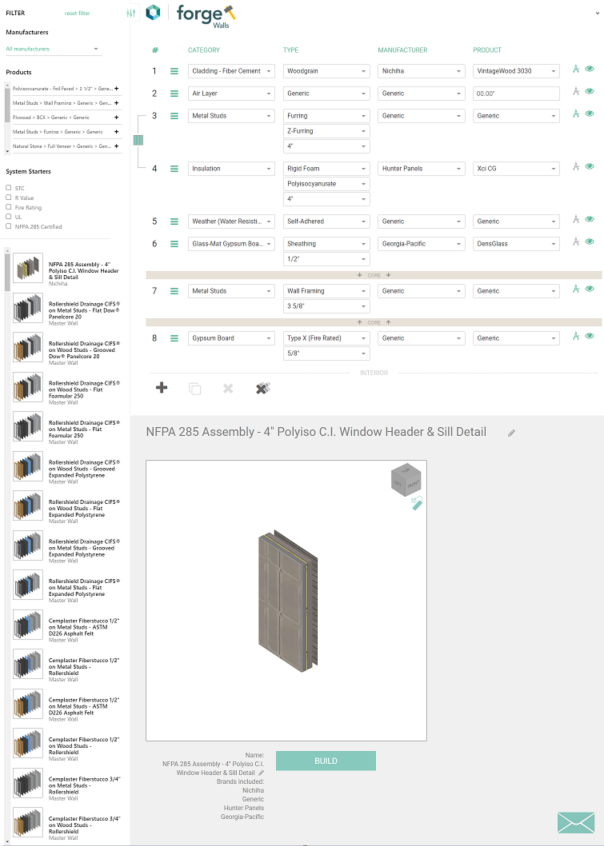This screenshot has height=846, width=604.
Task: Open the Nichiha manufacturer dropdown
Action: coord(421,71)
